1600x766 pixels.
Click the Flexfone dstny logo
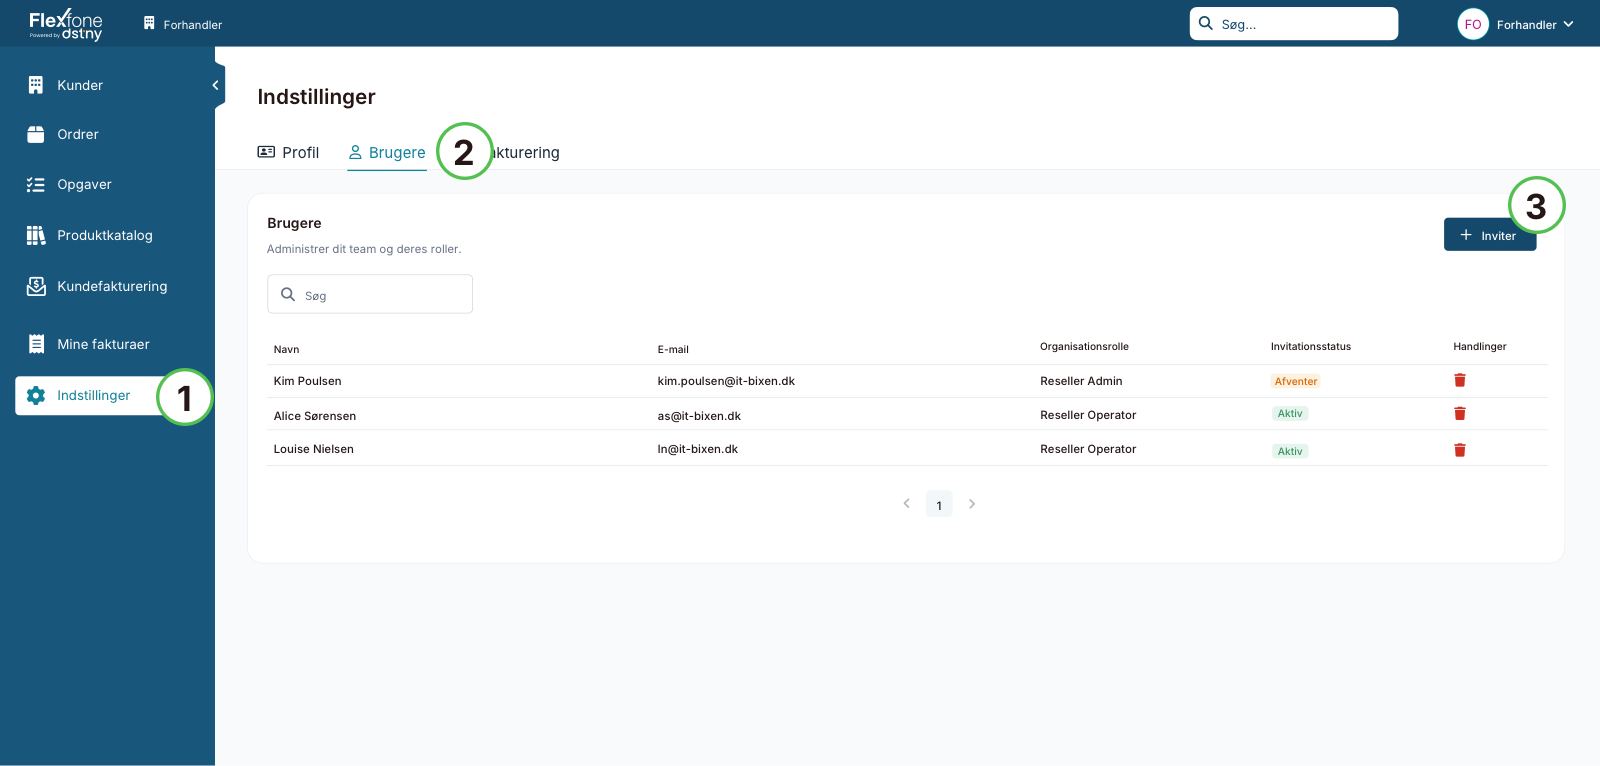pyautogui.click(x=66, y=24)
